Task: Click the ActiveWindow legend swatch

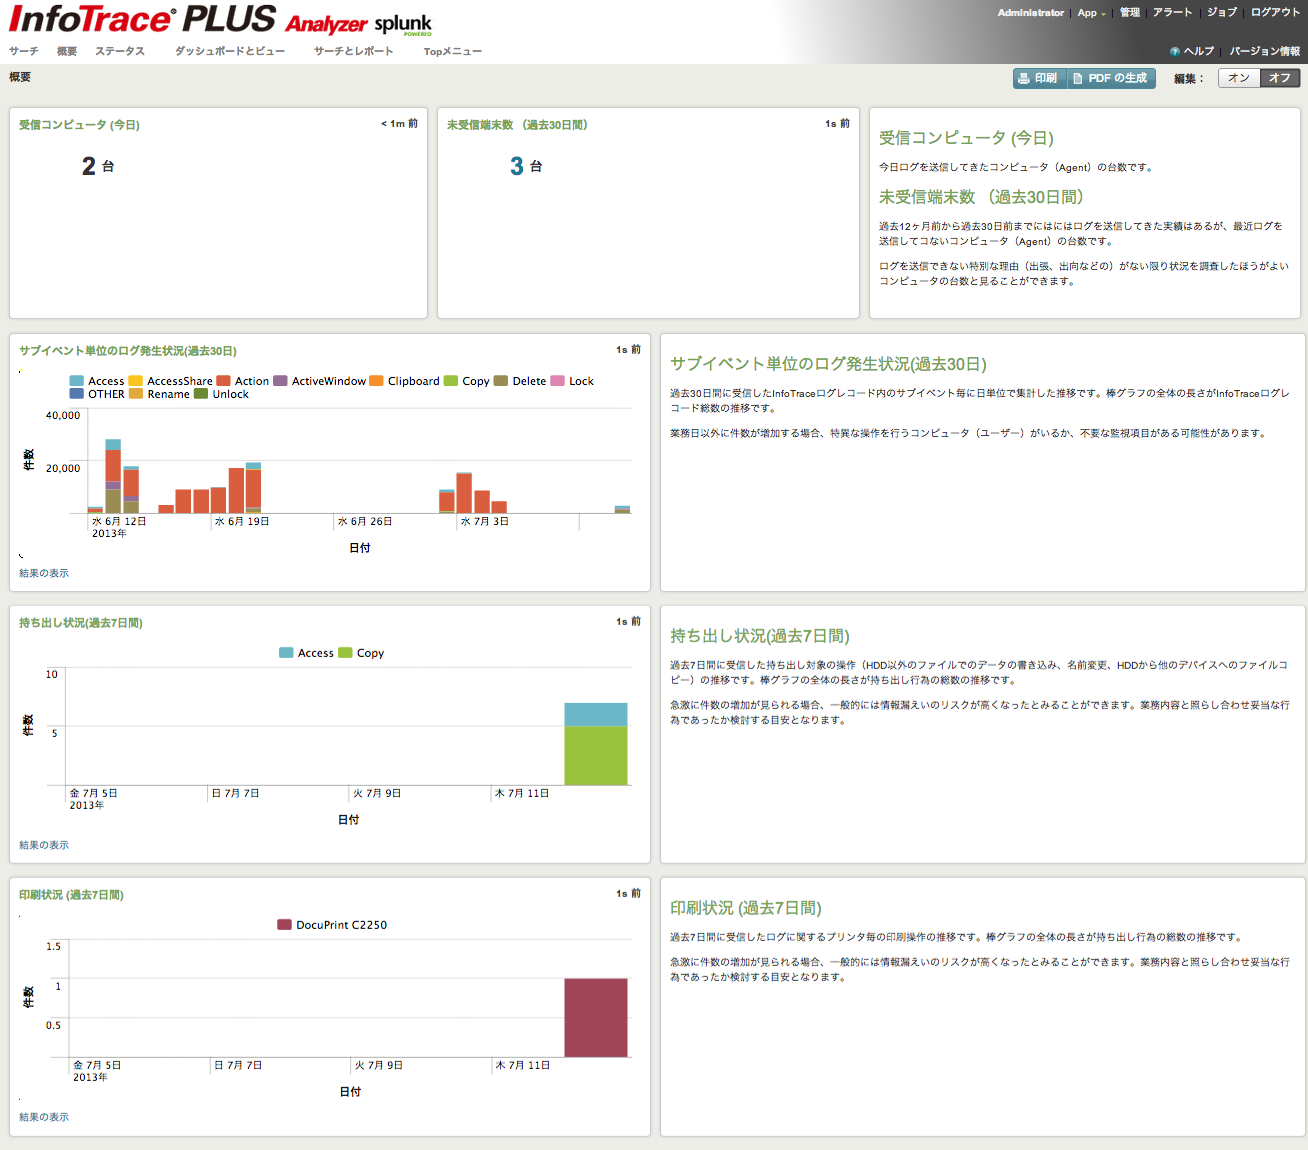Action: click(x=281, y=381)
